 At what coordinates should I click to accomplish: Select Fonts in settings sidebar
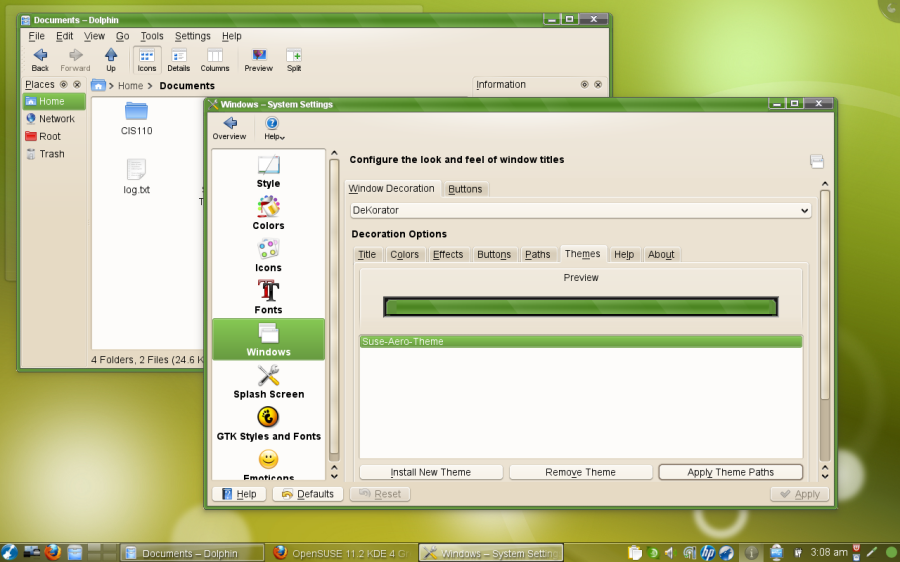[x=268, y=297]
